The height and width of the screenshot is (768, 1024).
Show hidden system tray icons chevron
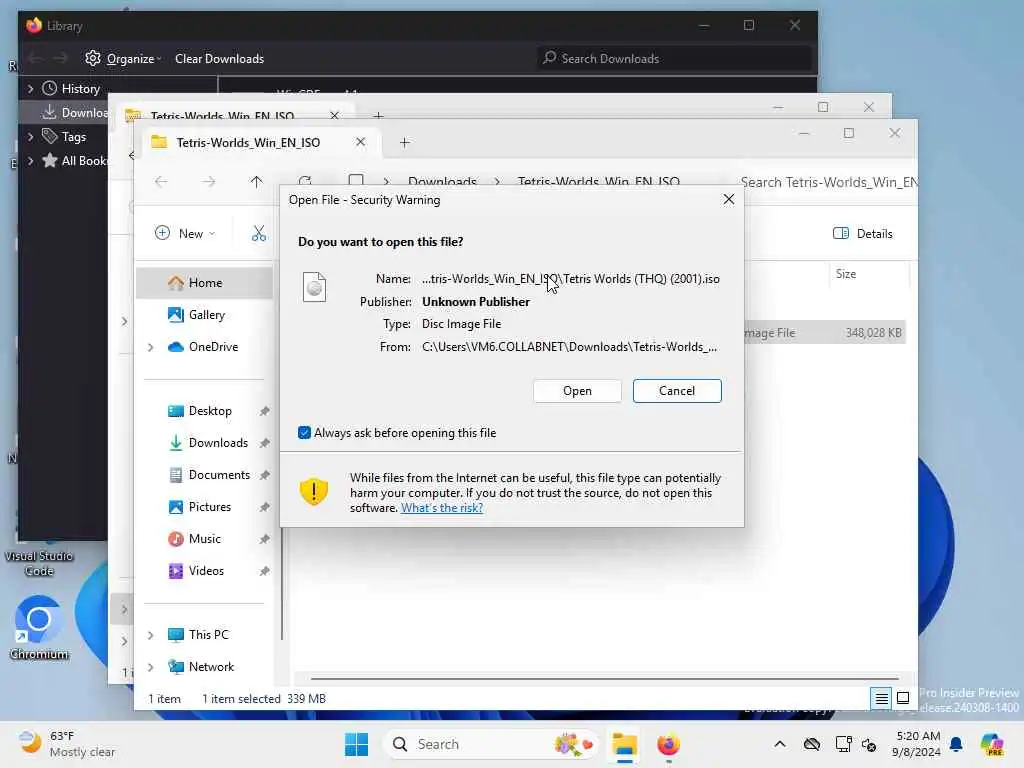(x=780, y=744)
